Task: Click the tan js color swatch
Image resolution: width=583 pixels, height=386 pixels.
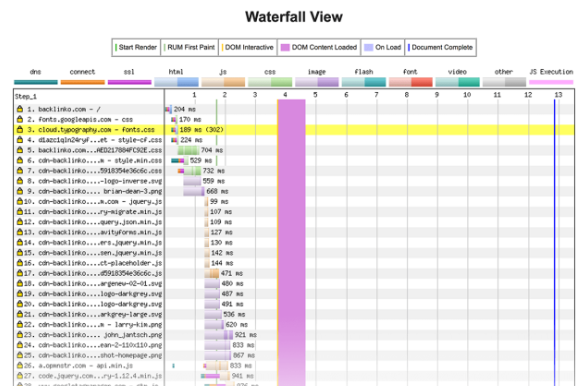Action: pos(223,82)
